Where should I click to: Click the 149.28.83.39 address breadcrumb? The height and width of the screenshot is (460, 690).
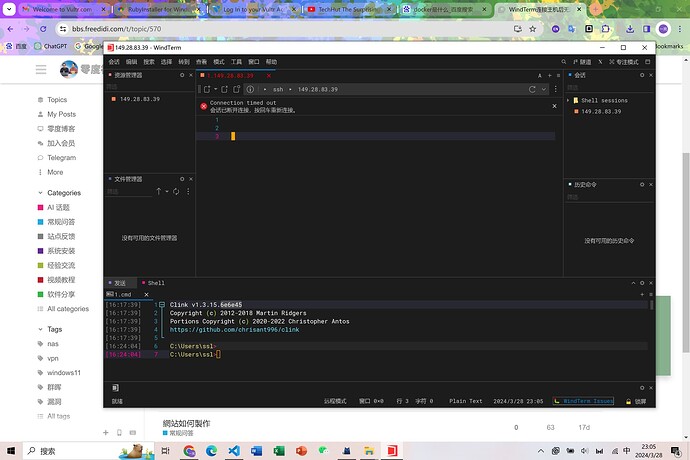click(318, 89)
